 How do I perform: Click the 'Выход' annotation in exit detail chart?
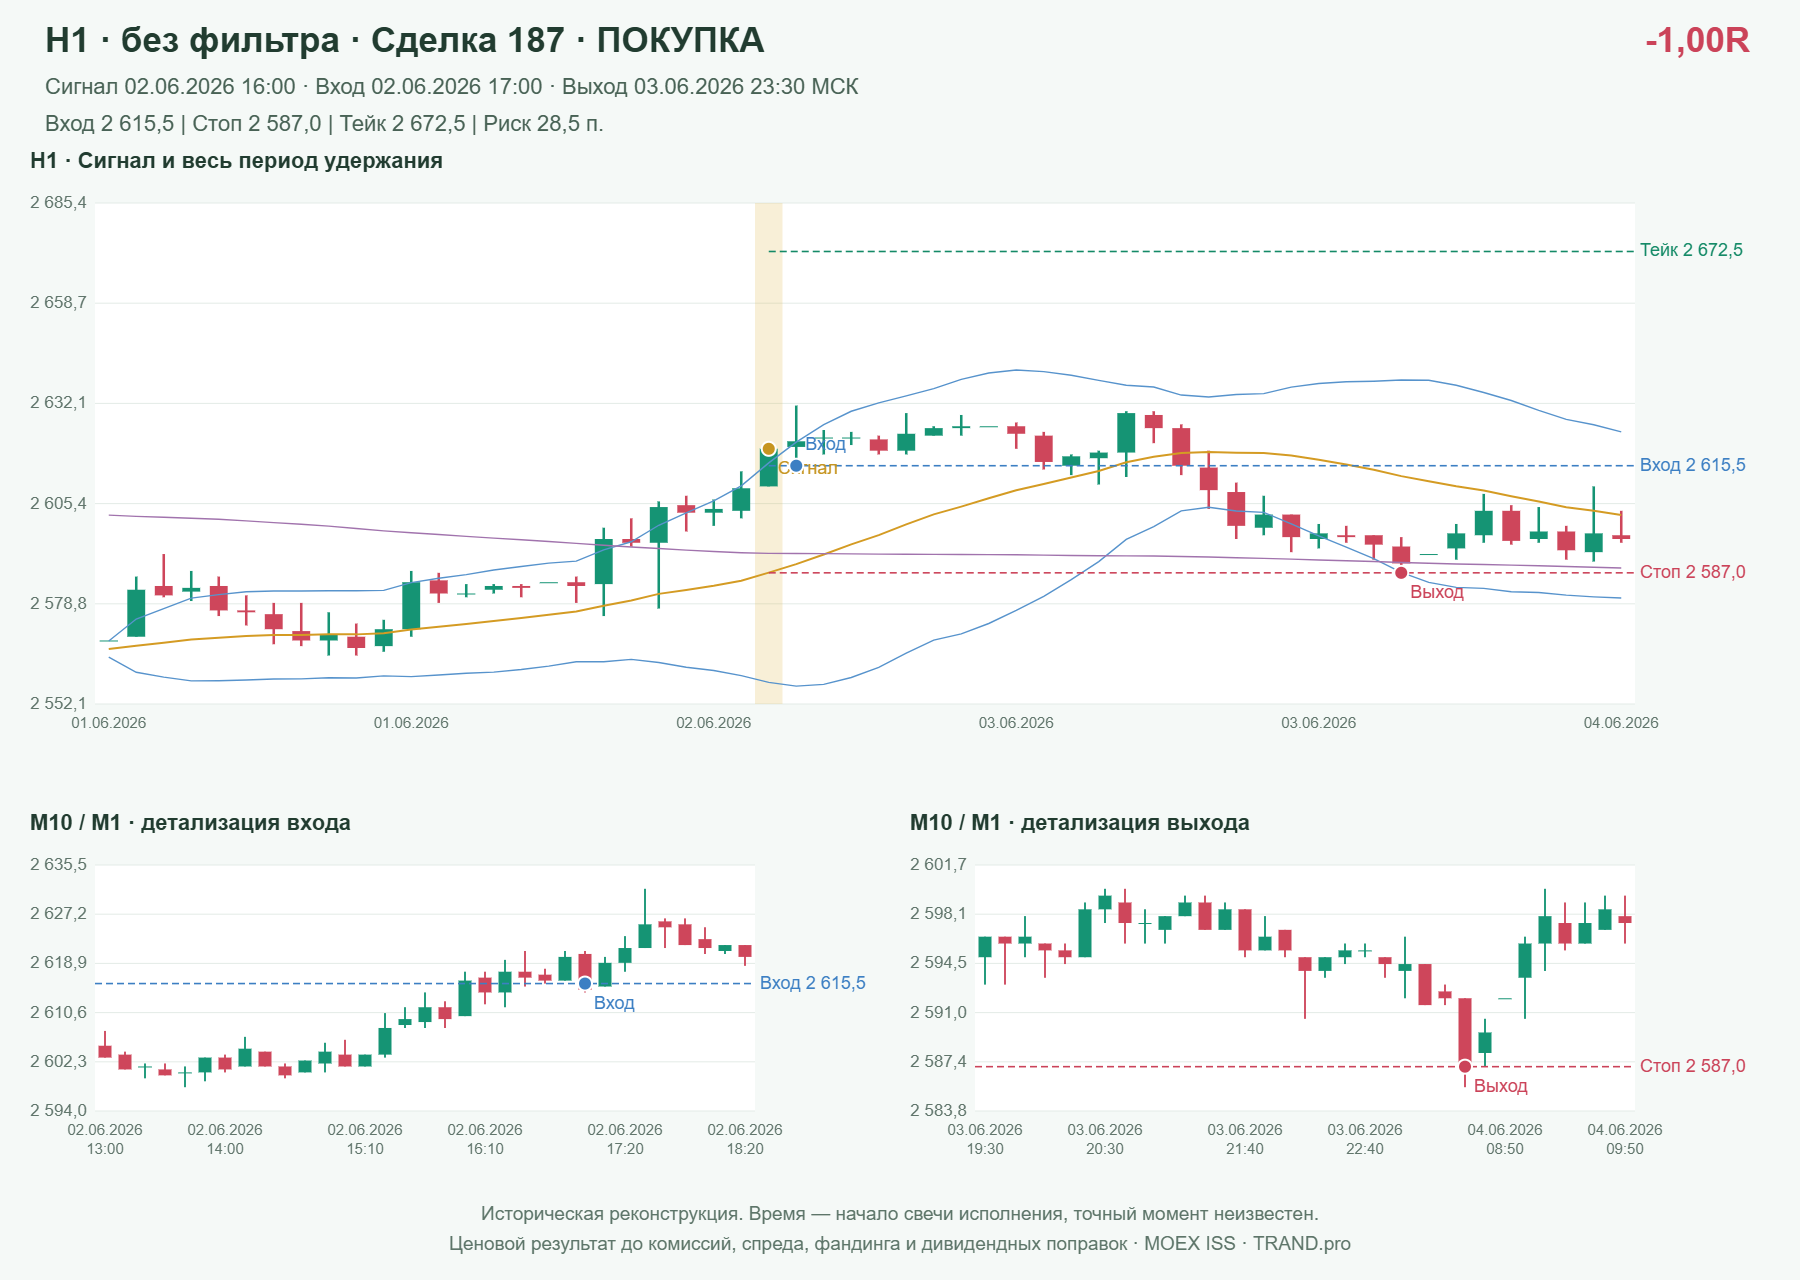[1500, 1086]
